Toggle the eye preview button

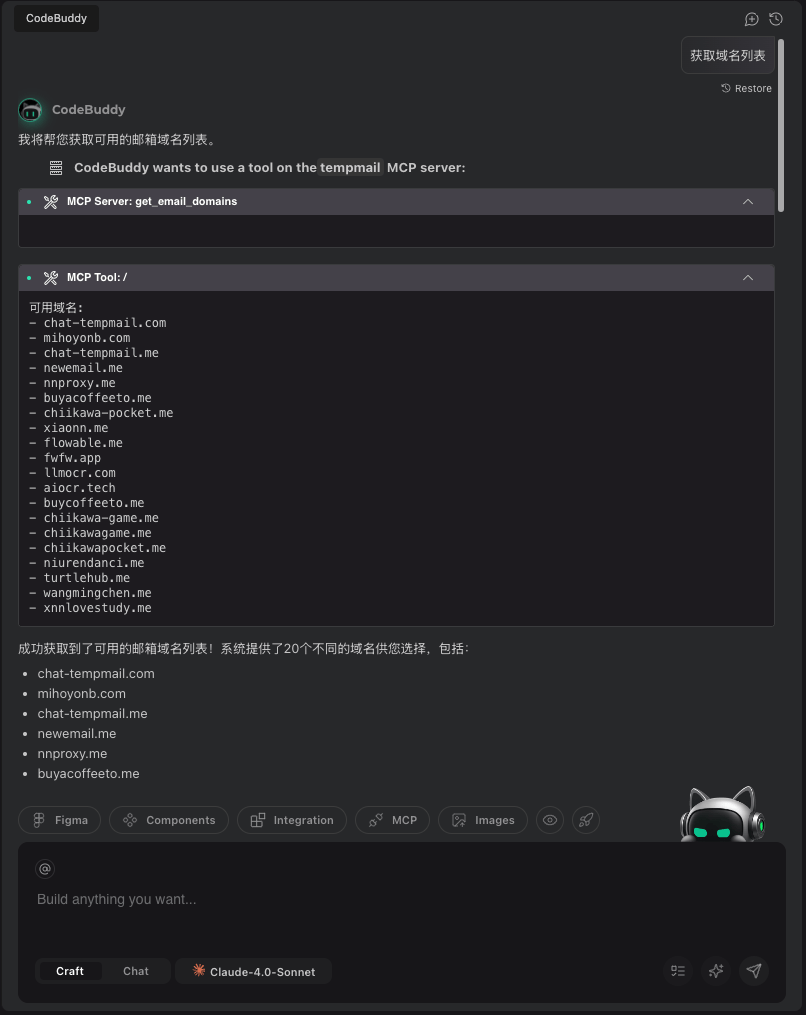(x=549, y=820)
